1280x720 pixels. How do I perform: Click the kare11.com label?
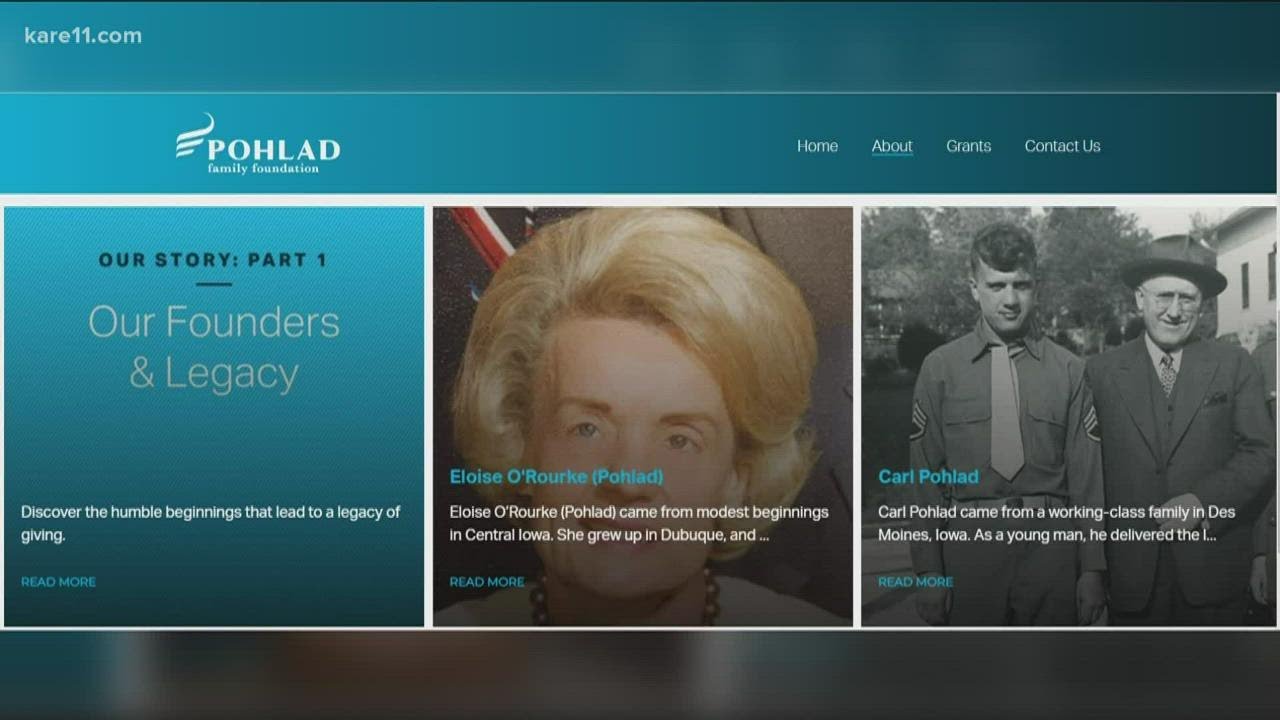pos(83,36)
